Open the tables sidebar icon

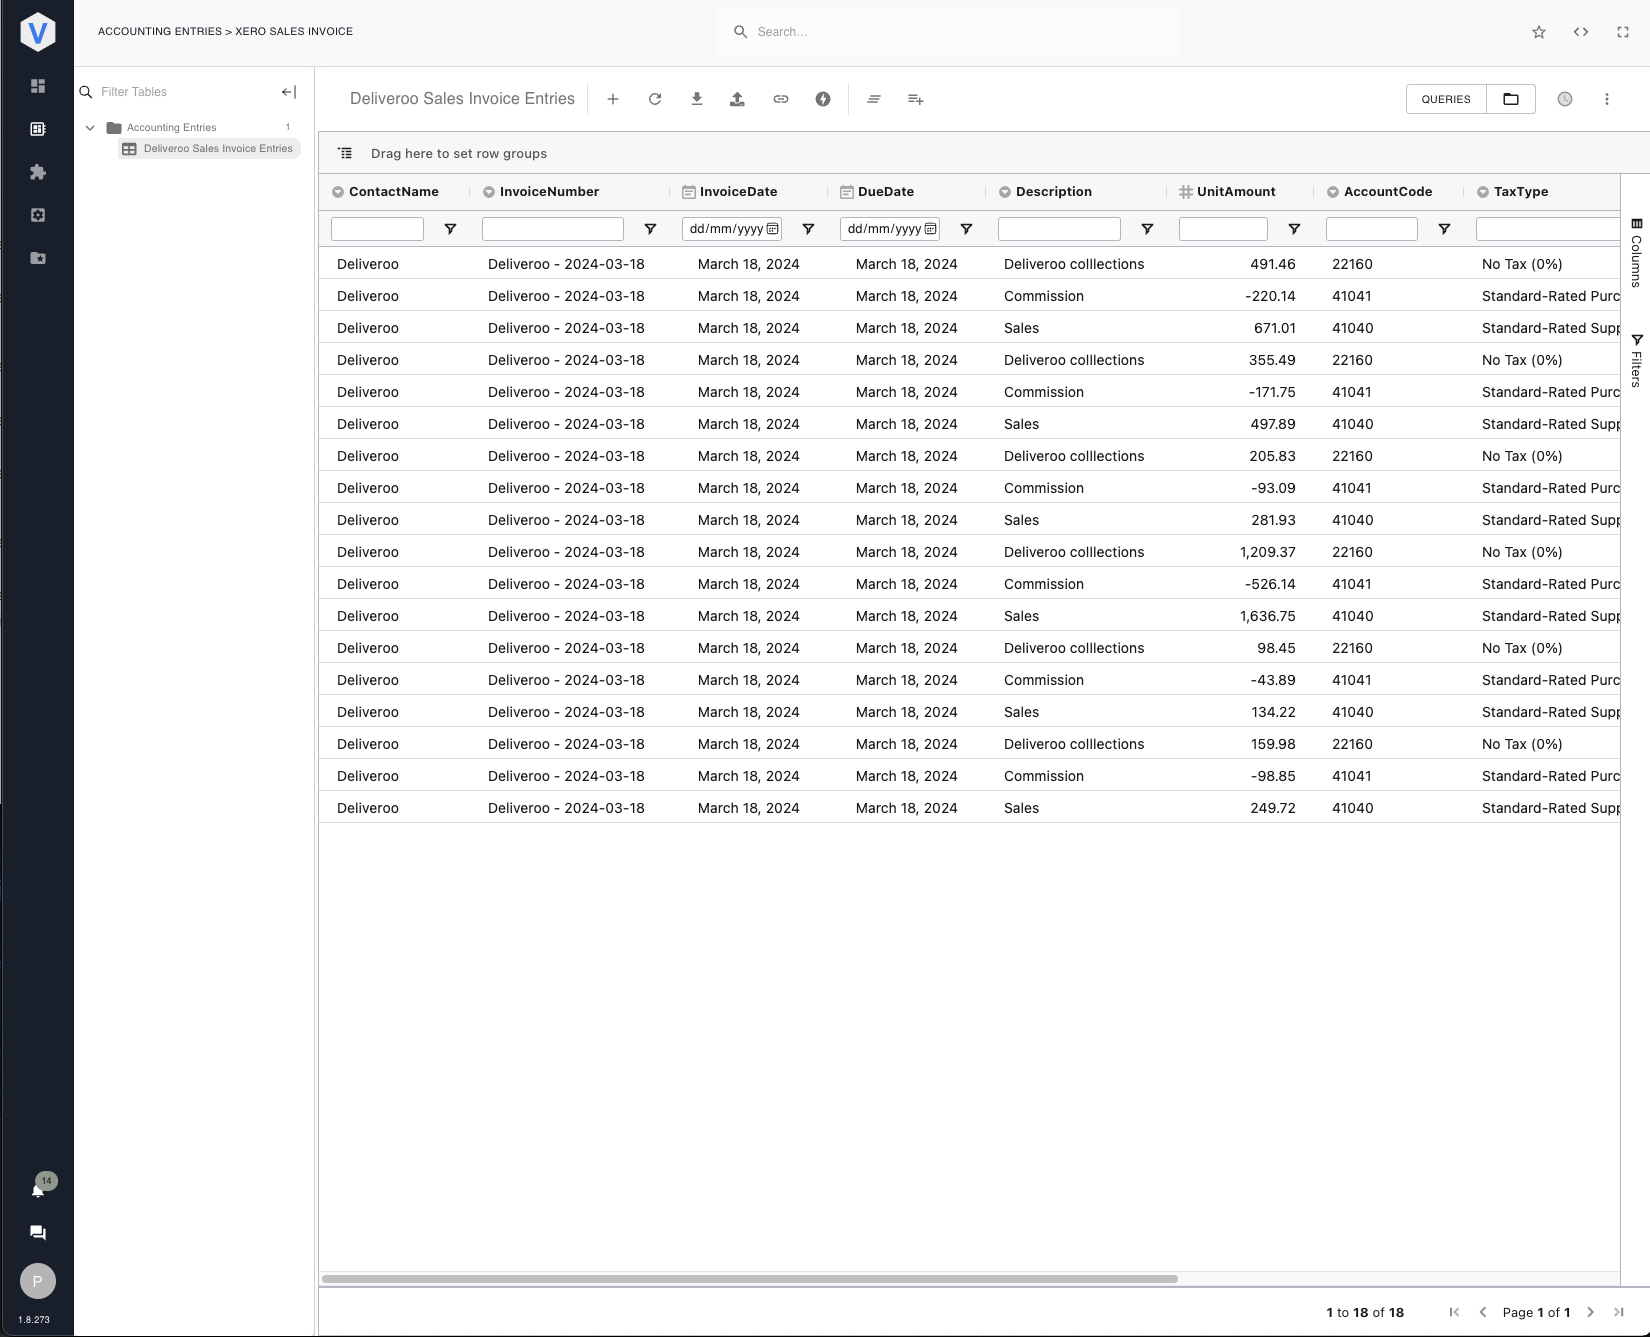(38, 129)
